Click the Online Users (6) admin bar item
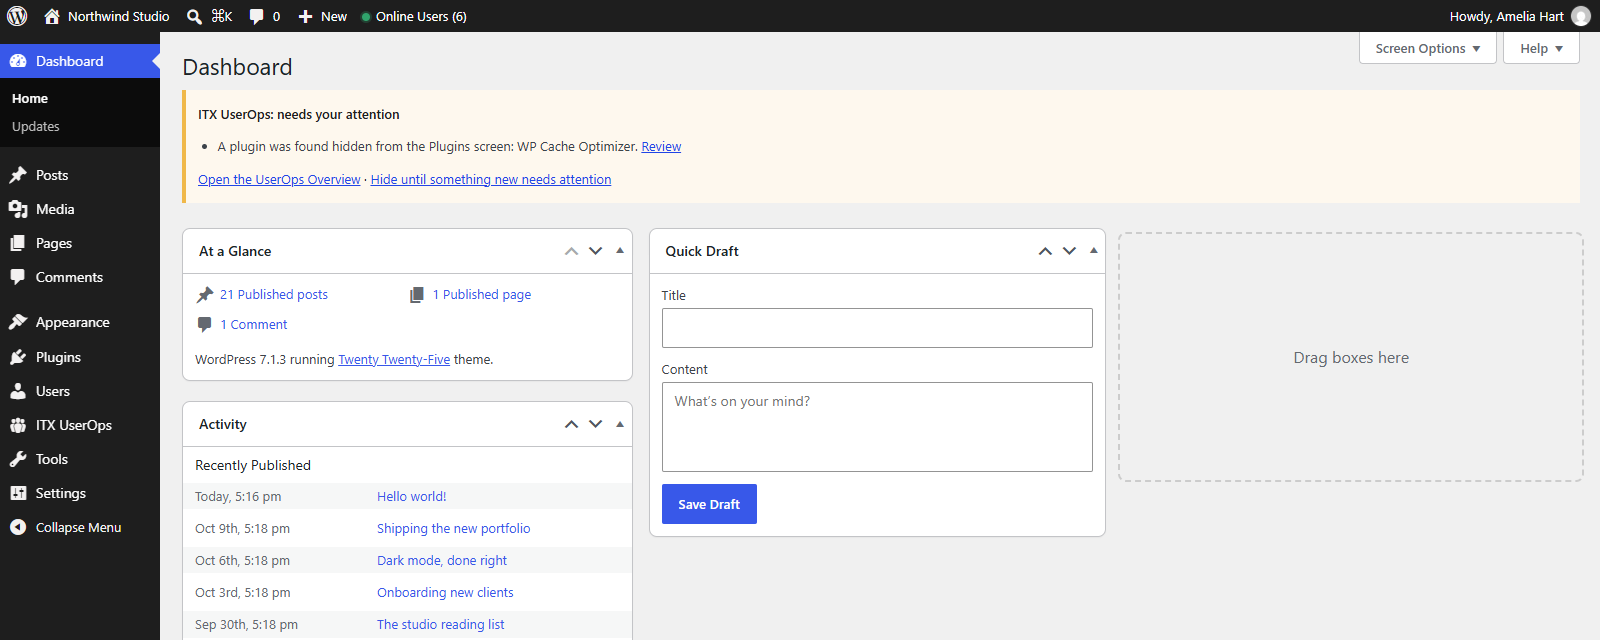 (x=414, y=16)
